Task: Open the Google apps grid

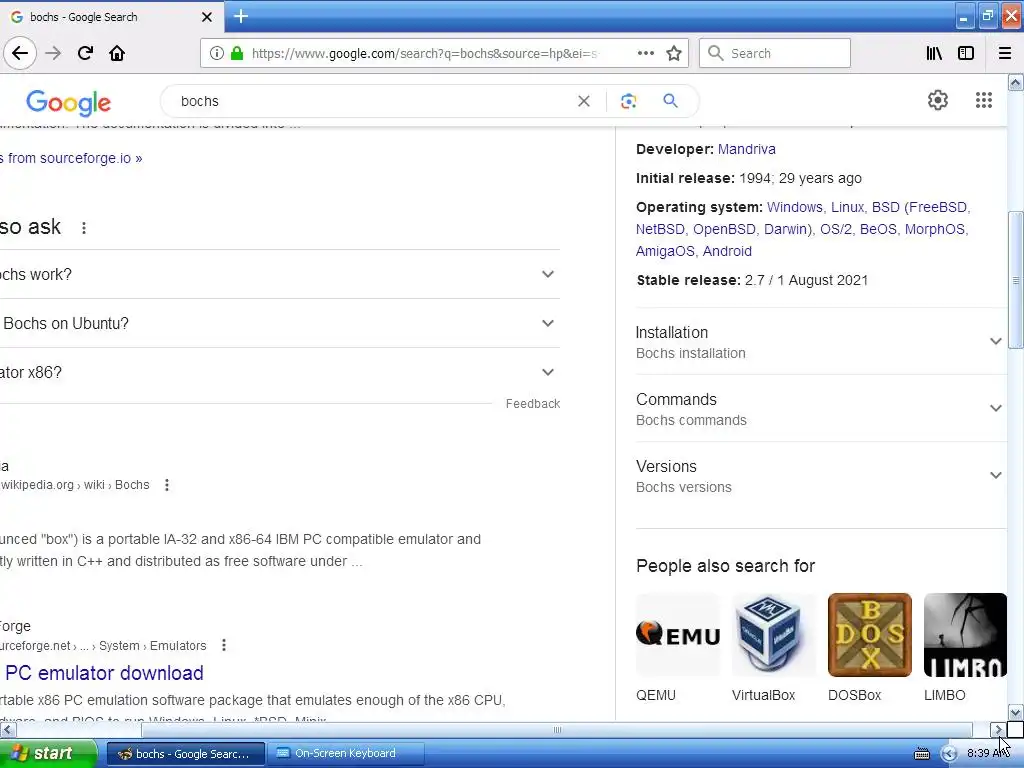Action: [x=984, y=100]
